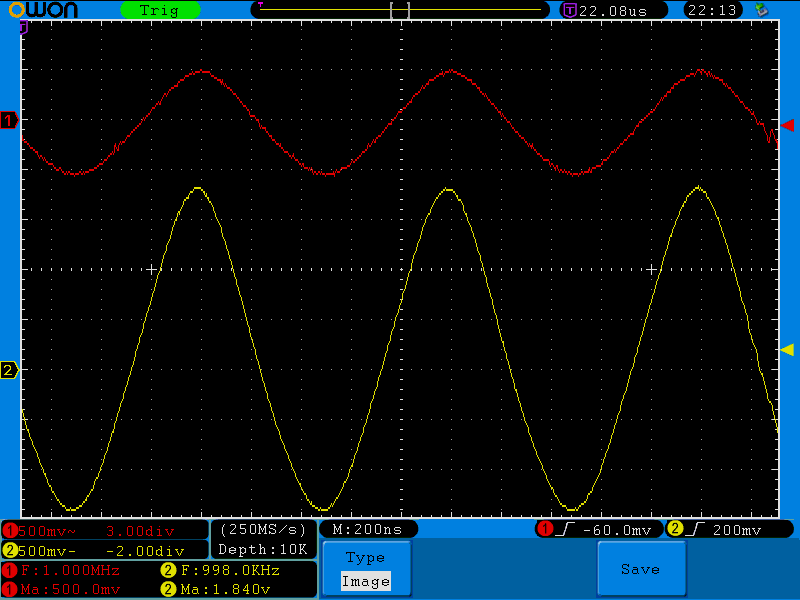Click the purple trigger marker at grid top-left

coord(24,28)
